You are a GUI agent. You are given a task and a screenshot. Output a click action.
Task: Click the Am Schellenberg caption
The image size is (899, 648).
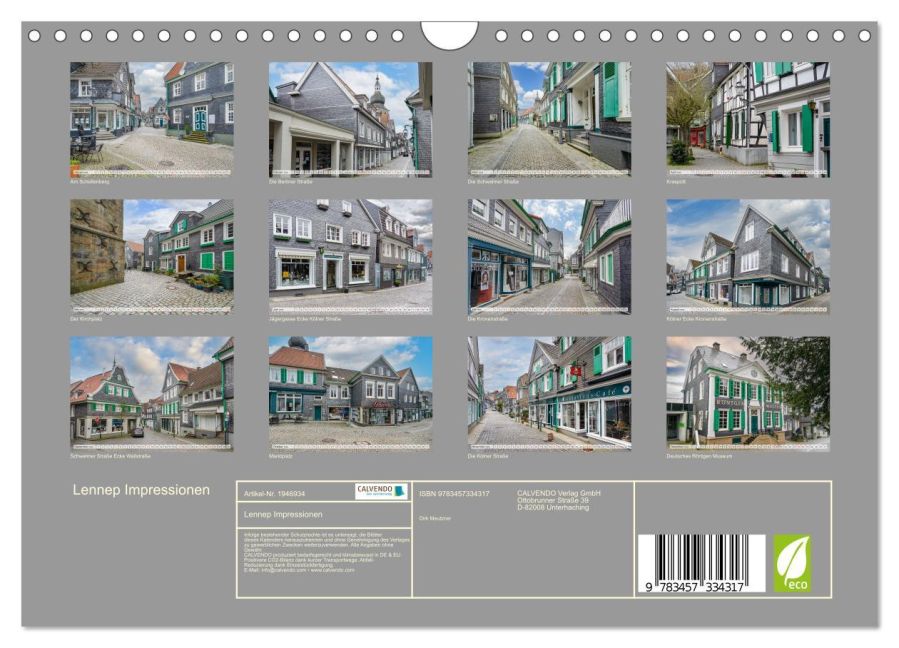click(89, 182)
